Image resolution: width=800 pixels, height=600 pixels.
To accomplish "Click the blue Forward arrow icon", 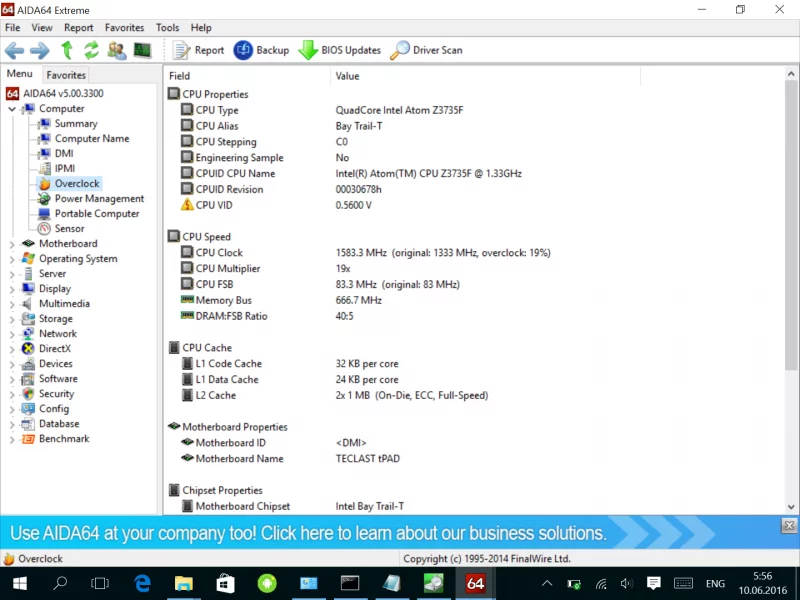I will 39,50.
